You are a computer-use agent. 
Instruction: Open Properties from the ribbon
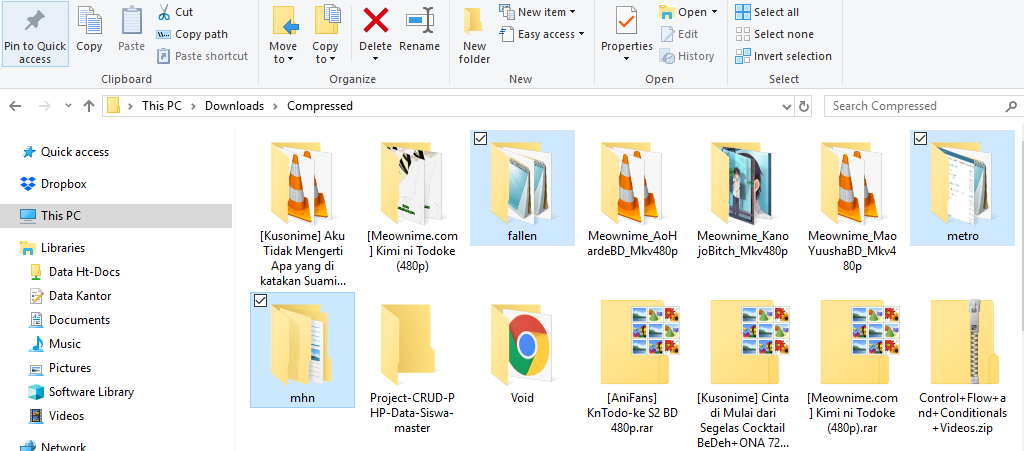(x=626, y=22)
